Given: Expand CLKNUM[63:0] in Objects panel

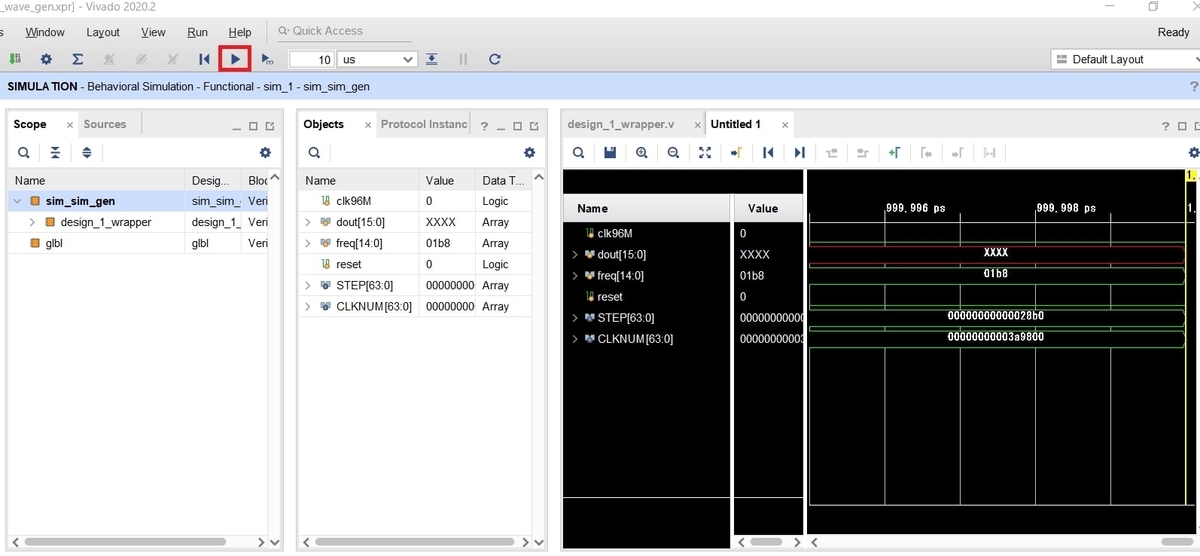Looking at the screenshot, I should (x=309, y=306).
